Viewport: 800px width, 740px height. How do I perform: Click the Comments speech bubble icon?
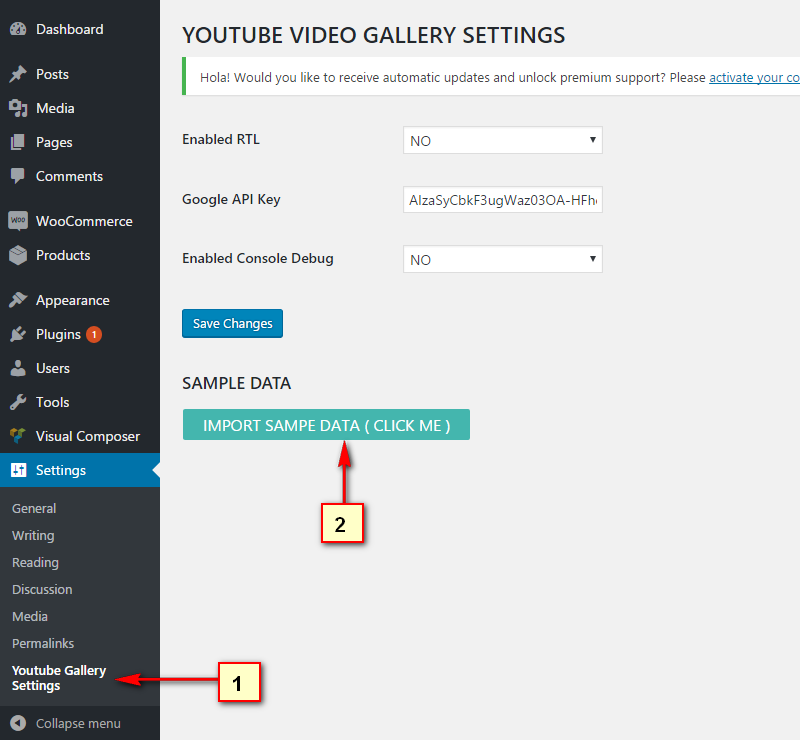point(18,176)
